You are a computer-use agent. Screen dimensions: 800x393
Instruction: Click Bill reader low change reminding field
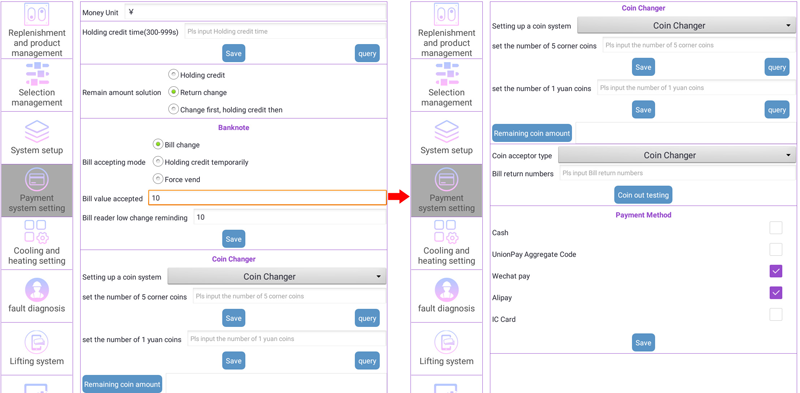(290, 217)
